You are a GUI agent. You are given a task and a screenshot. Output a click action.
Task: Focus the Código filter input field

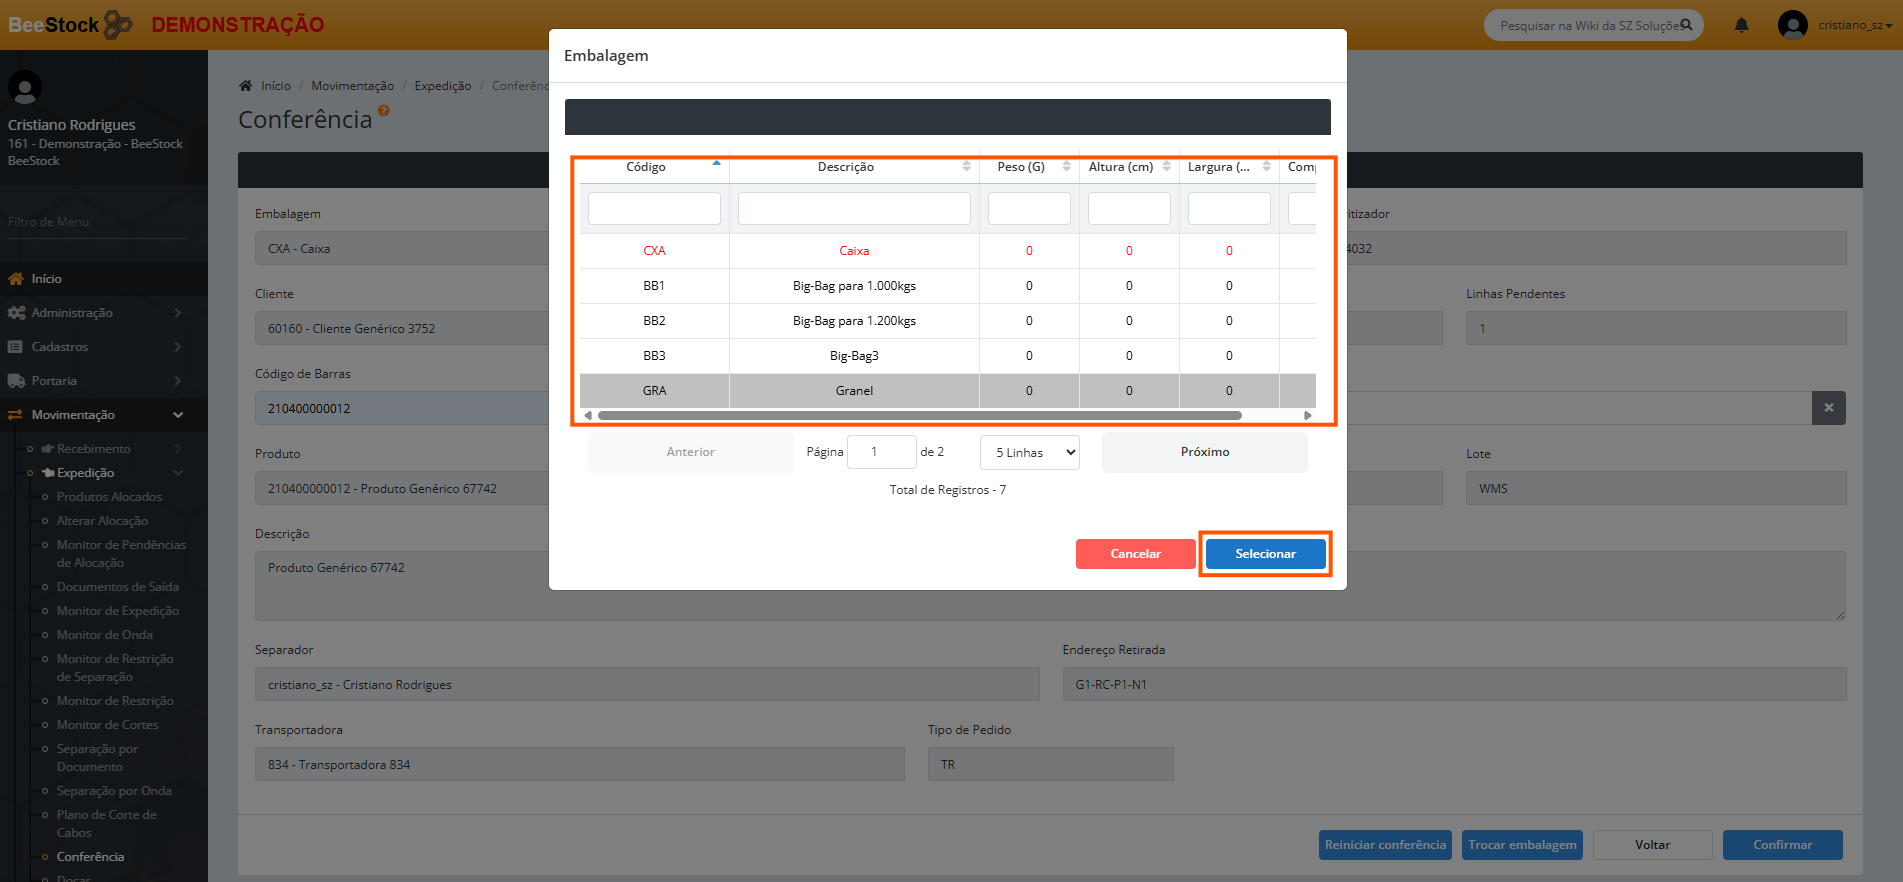(654, 209)
